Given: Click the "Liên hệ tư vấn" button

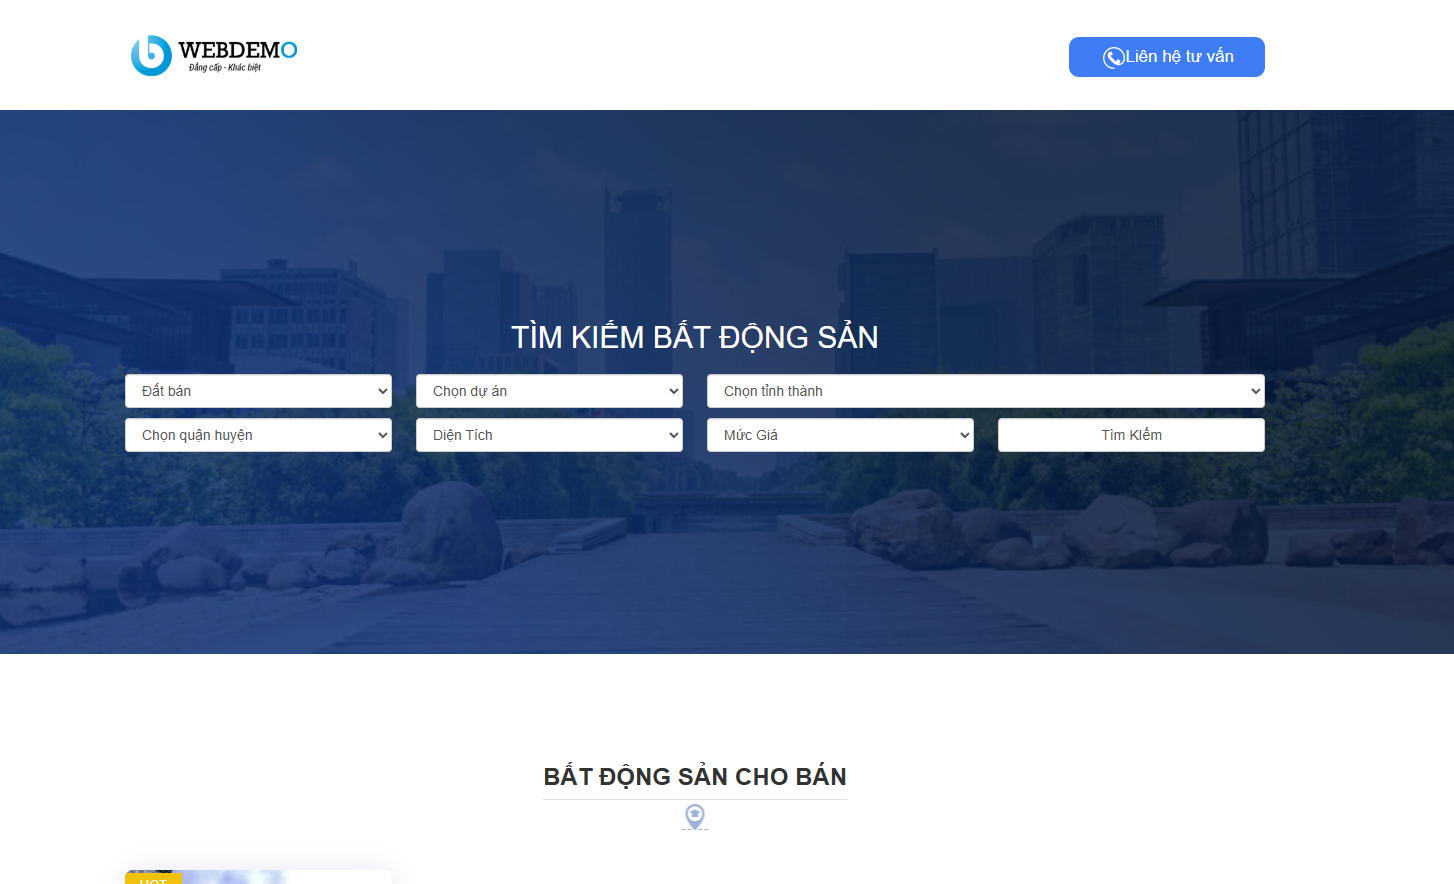Looking at the screenshot, I should tap(1166, 57).
